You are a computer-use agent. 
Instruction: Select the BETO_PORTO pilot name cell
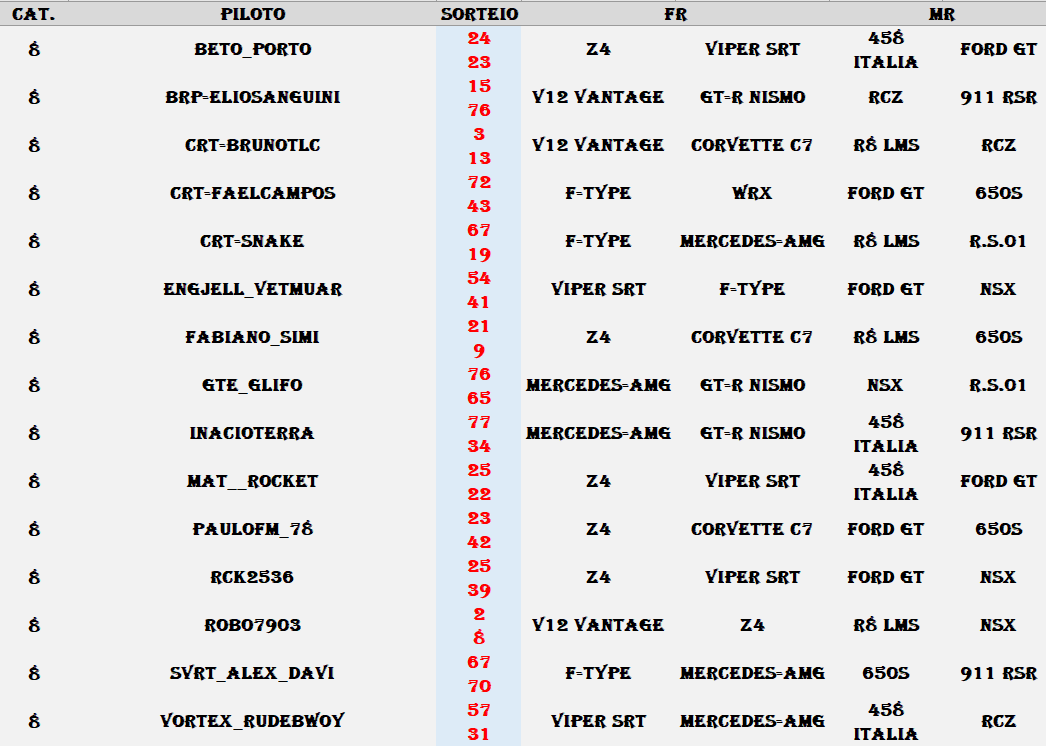tap(253, 49)
